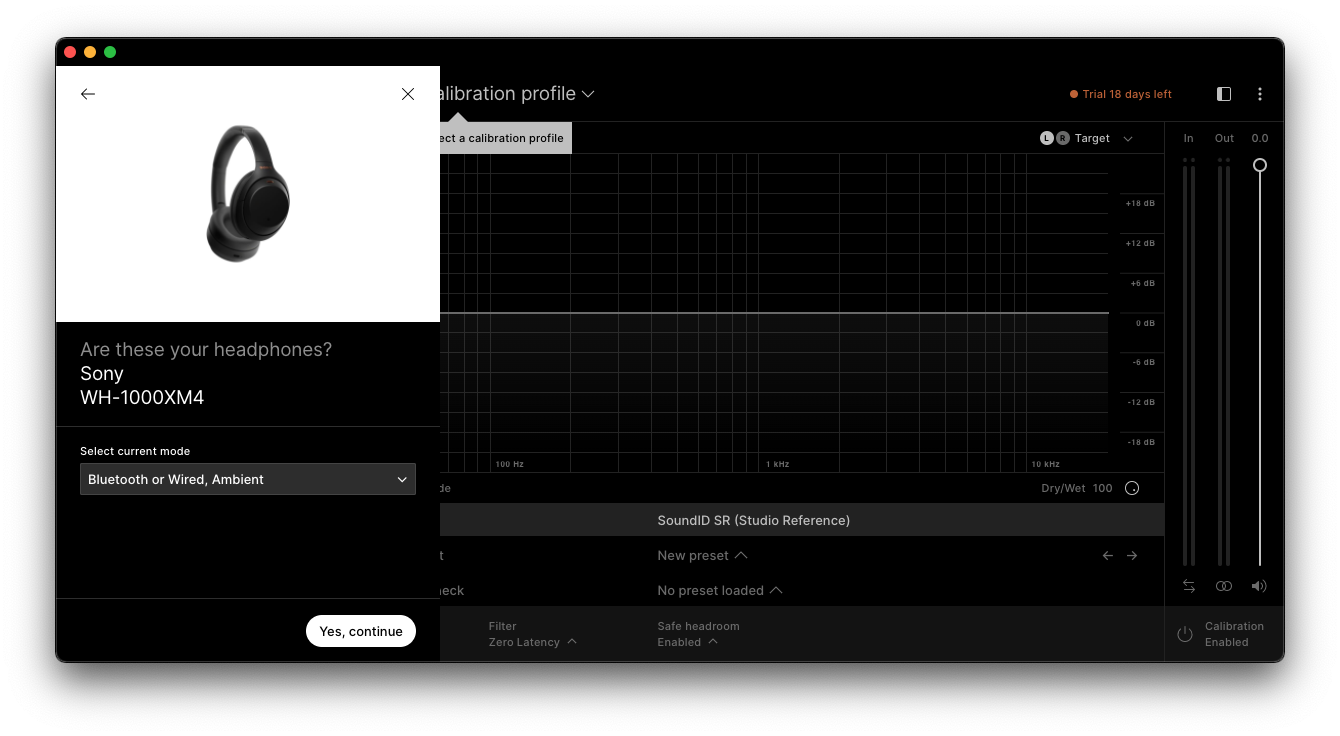Image resolution: width=1340 pixels, height=736 pixels.
Task: Go to next preset with right arrow
Action: pos(1132,555)
